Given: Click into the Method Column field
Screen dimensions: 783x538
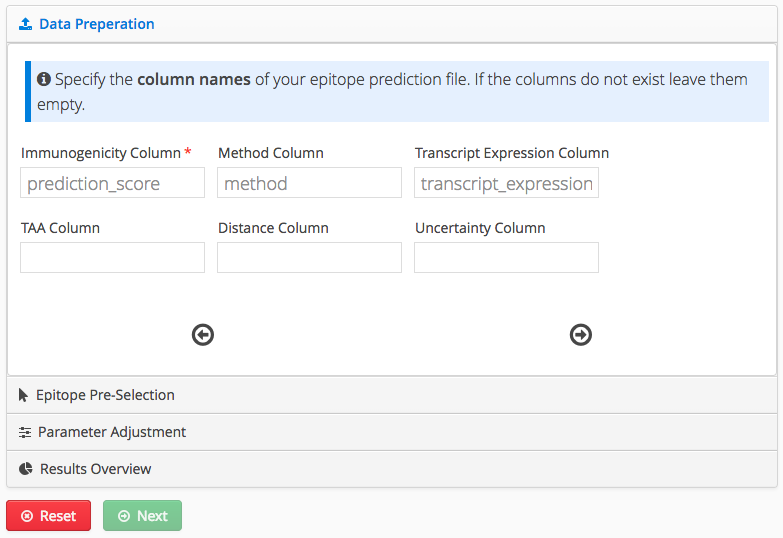Looking at the screenshot, I should pyautogui.click(x=309, y=183).
